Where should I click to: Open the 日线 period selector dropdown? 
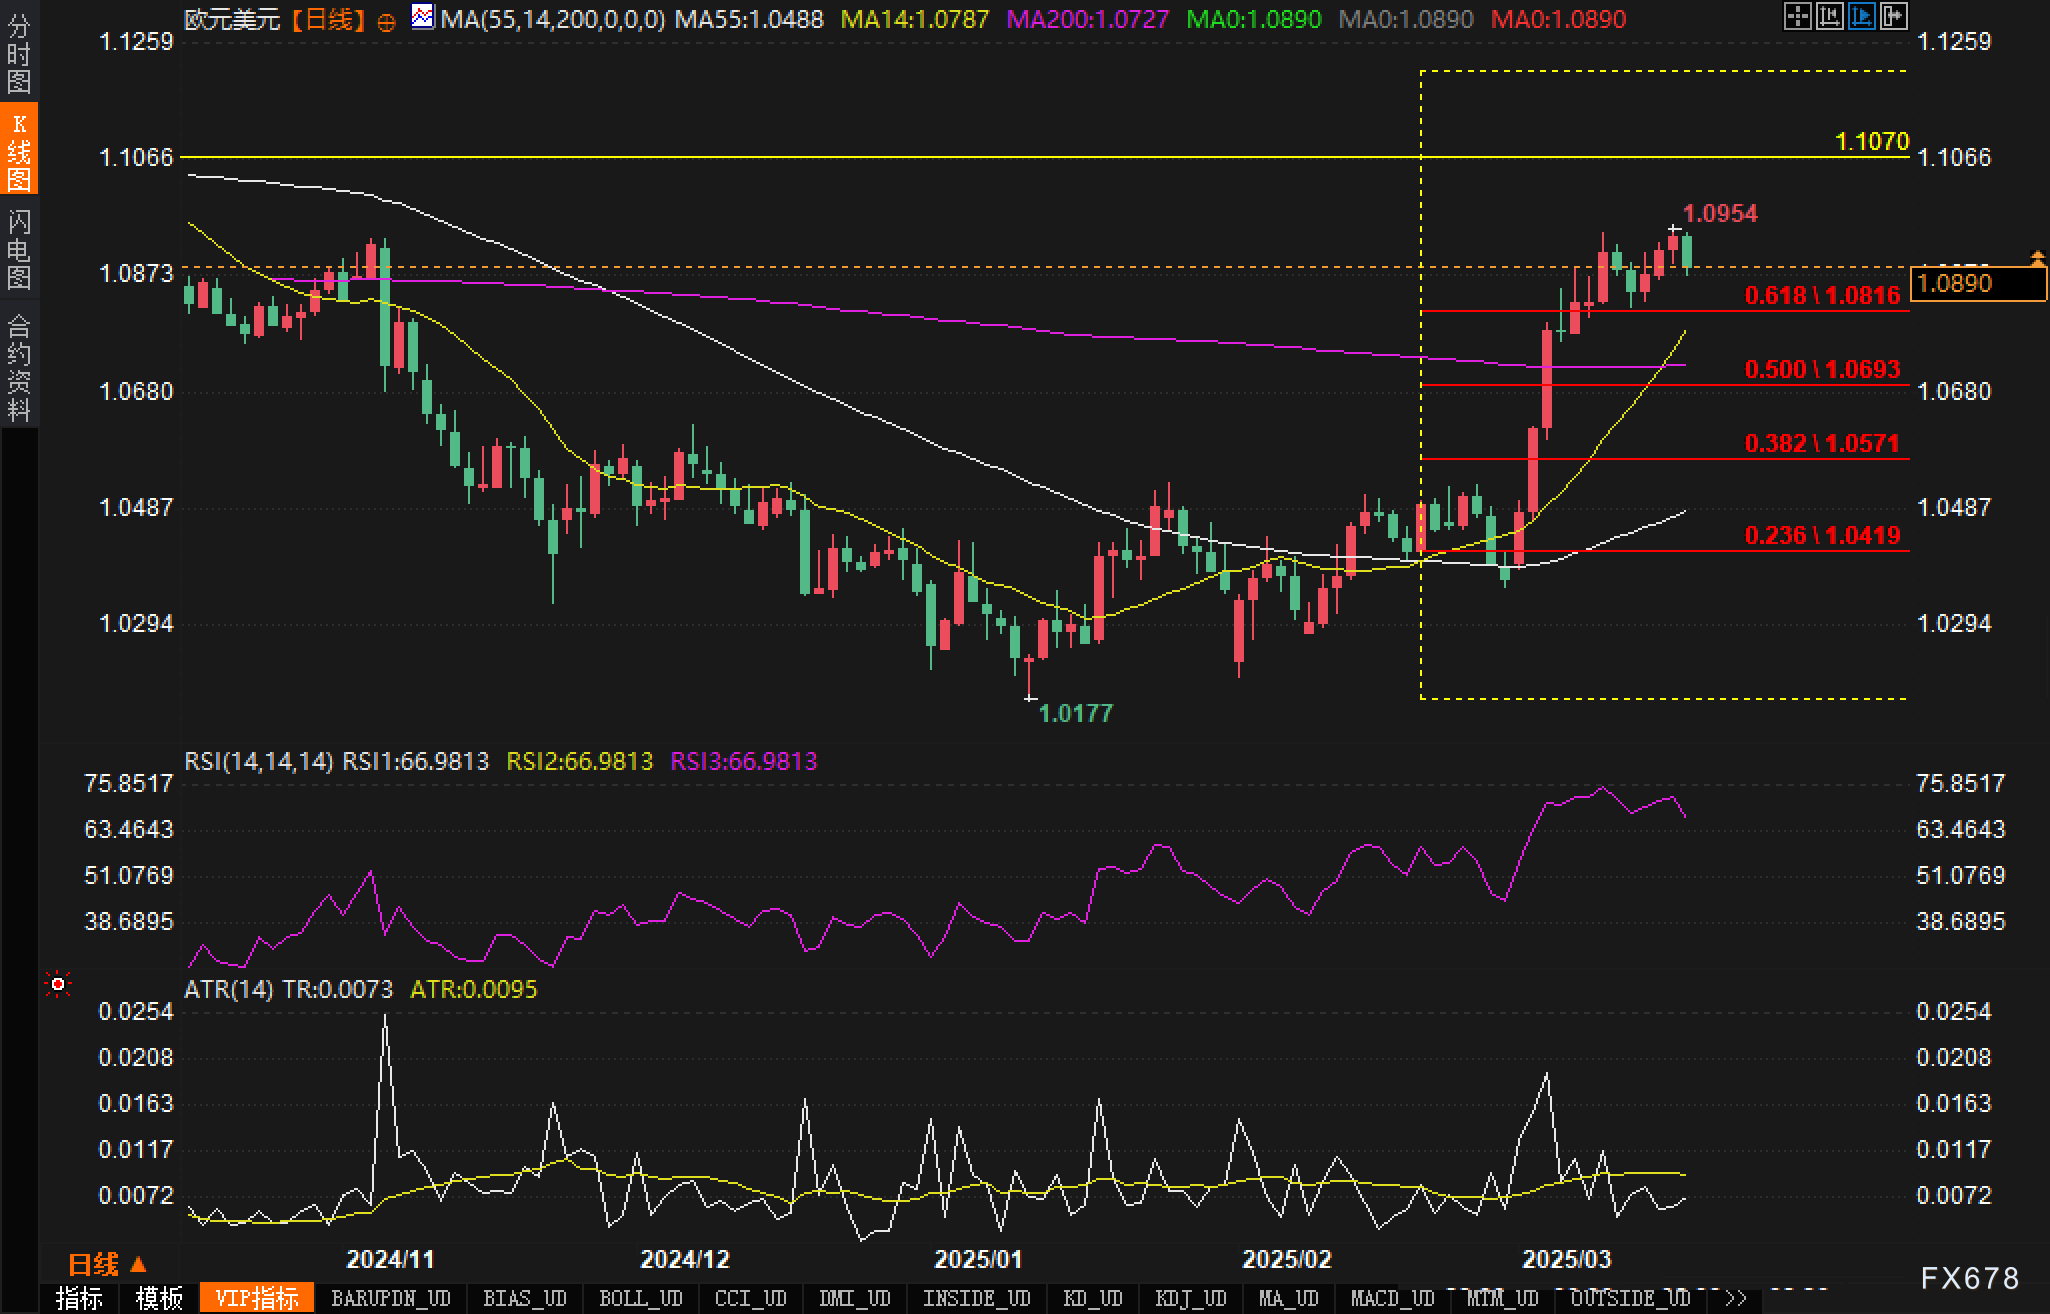click(107, 1264)
